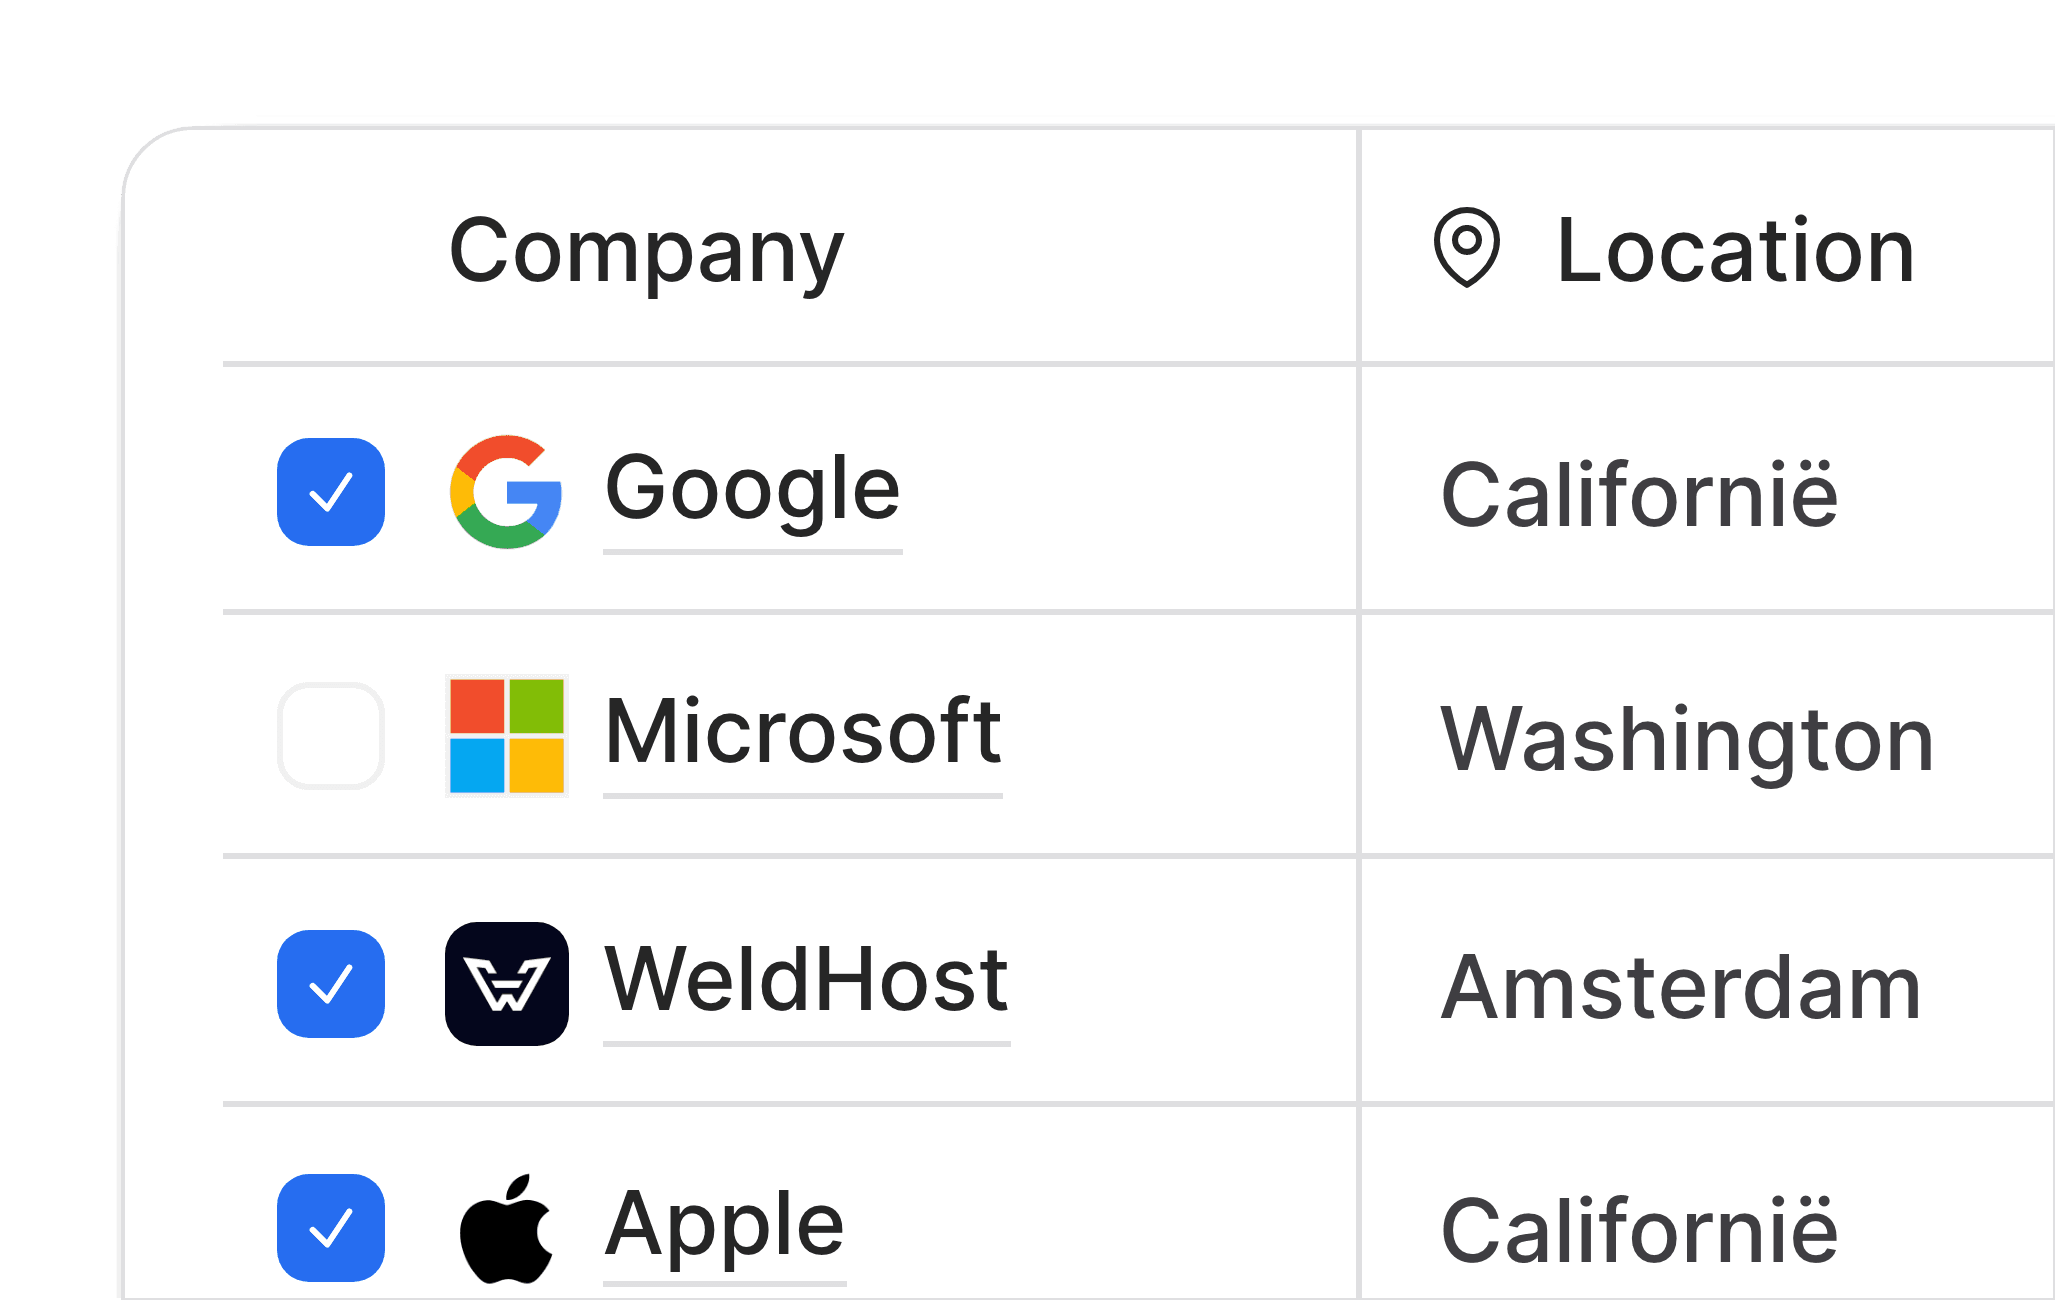Screen dimensions: 2055x1300
Task: Click the column divider beside Location
Action: point(1359,714)
